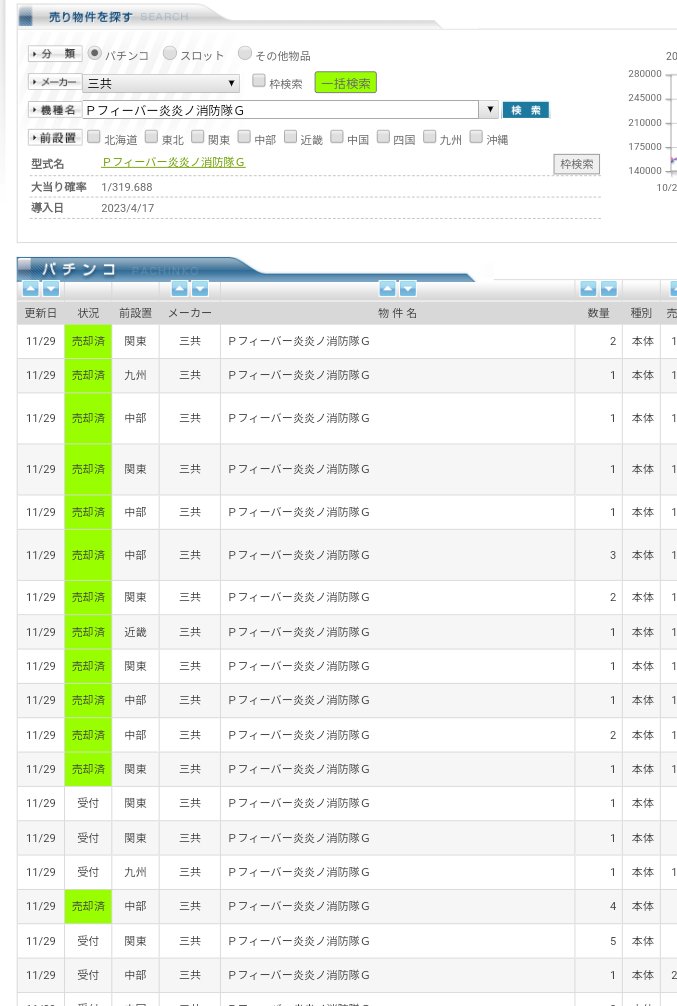This screenshot has height=1006, width=677.
Task: Click the down sort arrow above メーカー column
Action: tap(200, 289)
